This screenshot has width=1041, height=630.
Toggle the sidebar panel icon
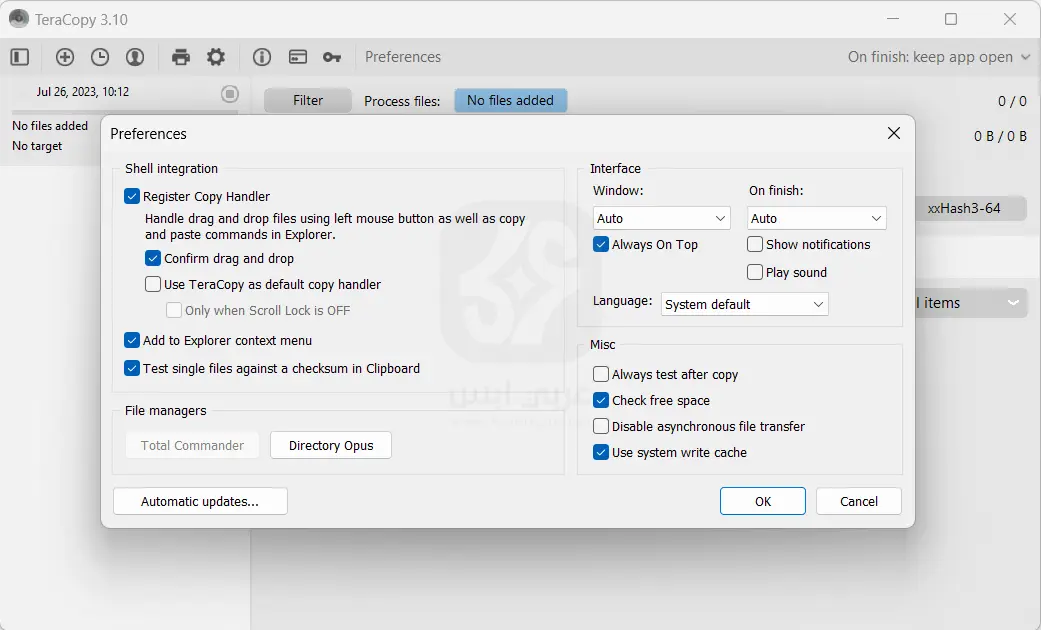[20, 57]
